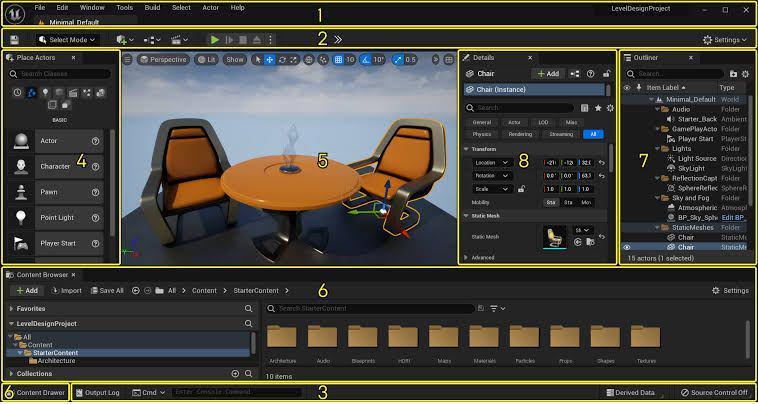The image size is (758, 404).
Task: Open help for the Actor class
Action: click(x=95, y=141)
